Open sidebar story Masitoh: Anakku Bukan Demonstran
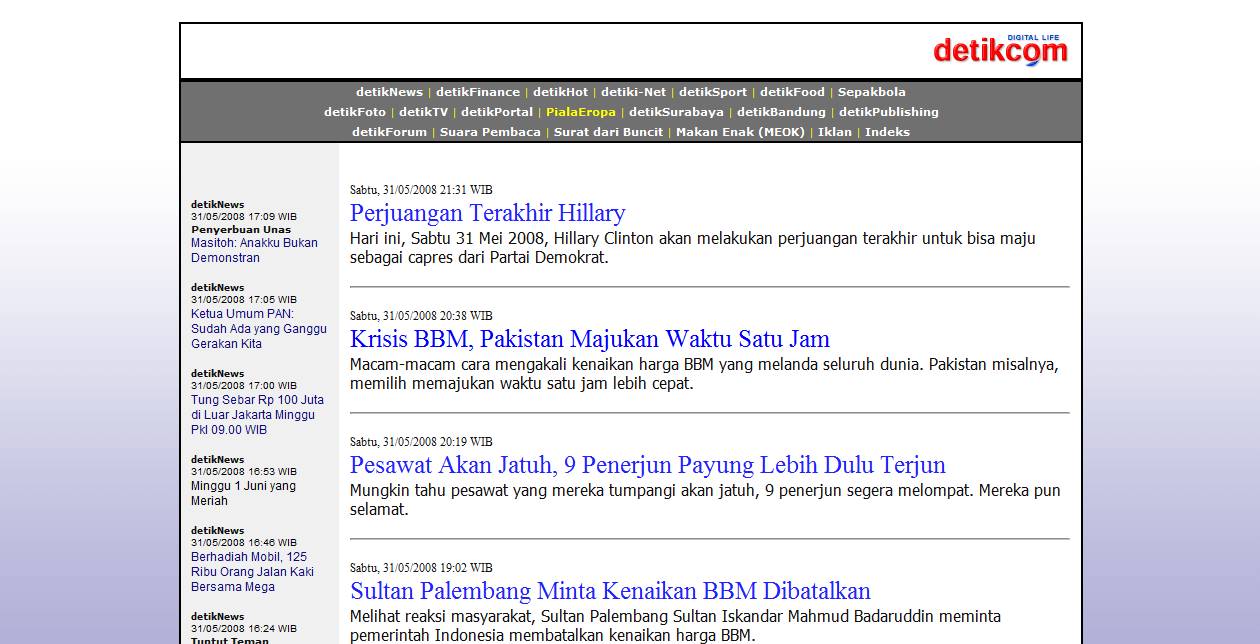The image size is (1260, 644). (254, 250)
